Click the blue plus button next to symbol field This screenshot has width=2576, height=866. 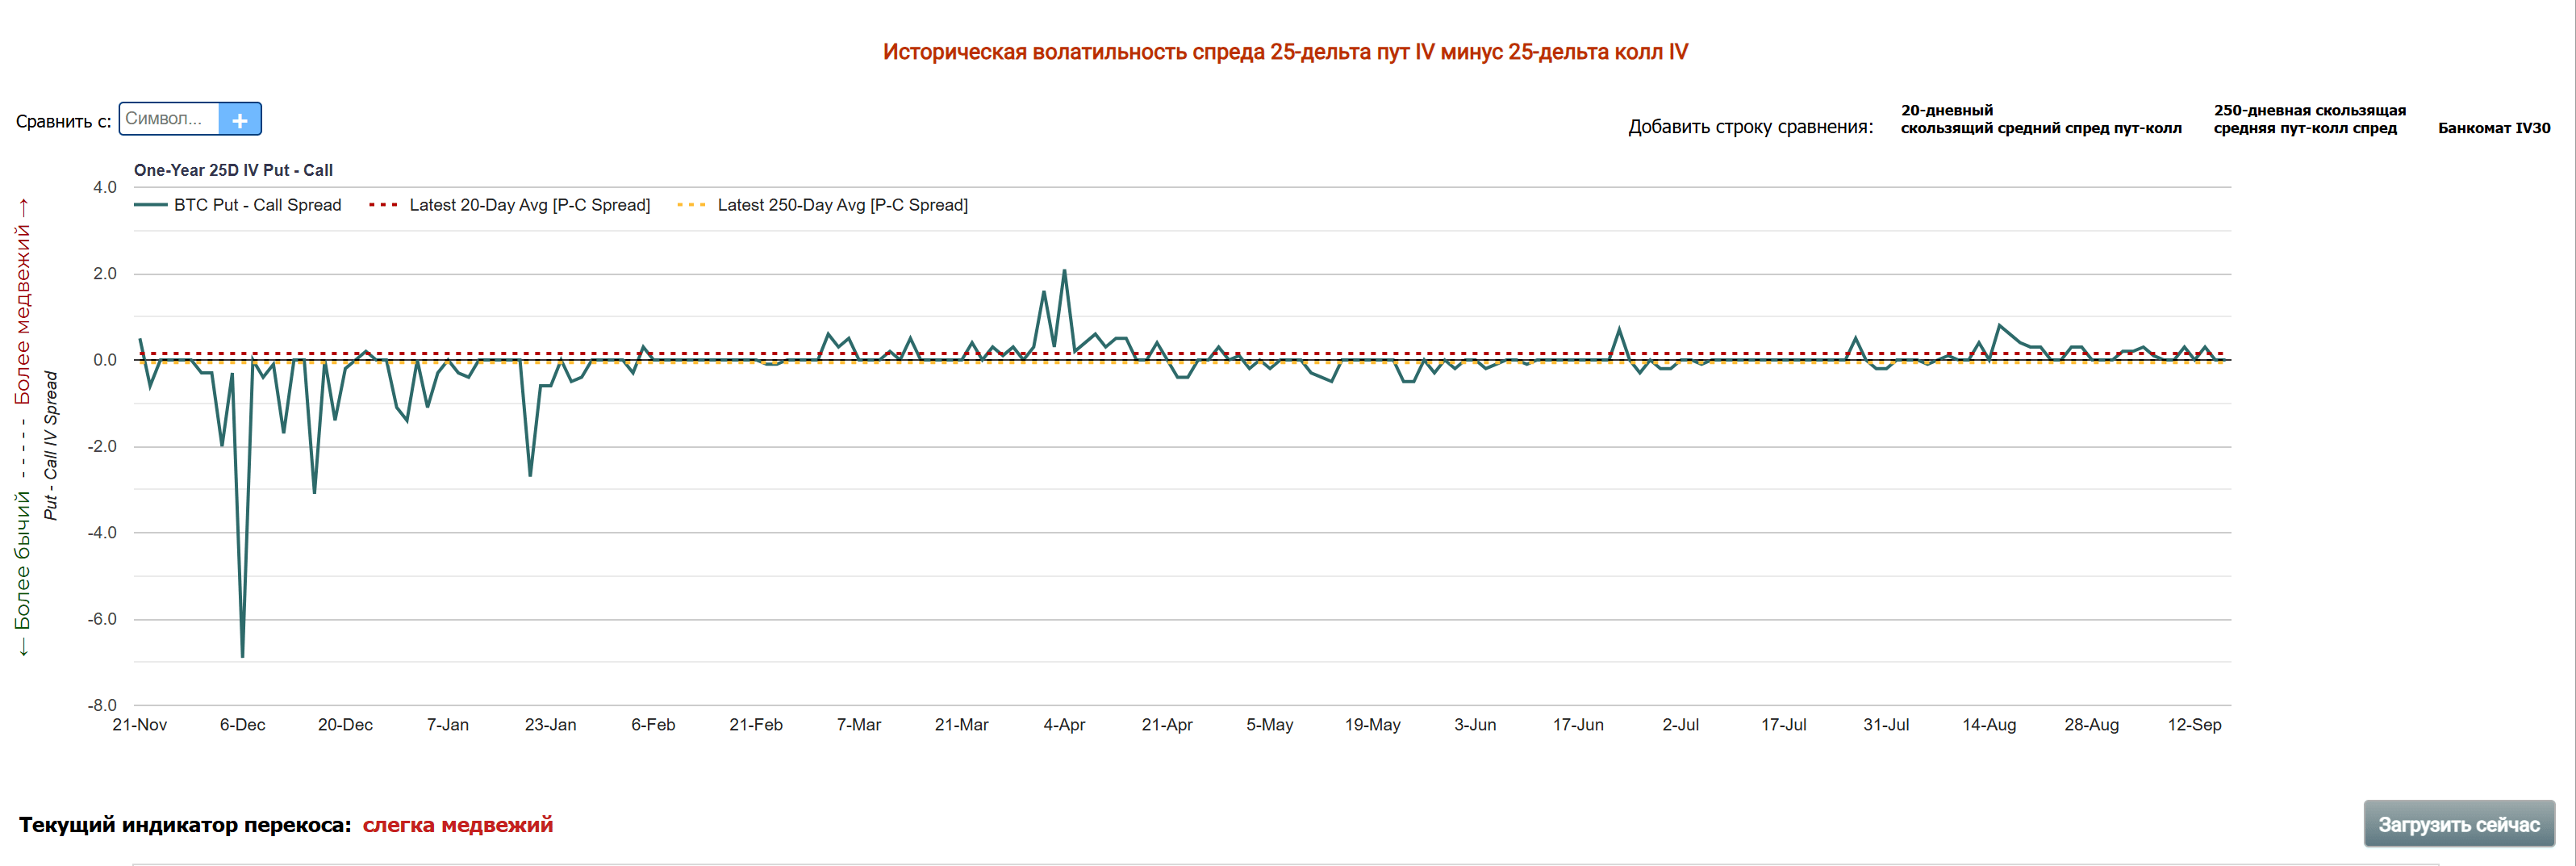click(240, 119)
